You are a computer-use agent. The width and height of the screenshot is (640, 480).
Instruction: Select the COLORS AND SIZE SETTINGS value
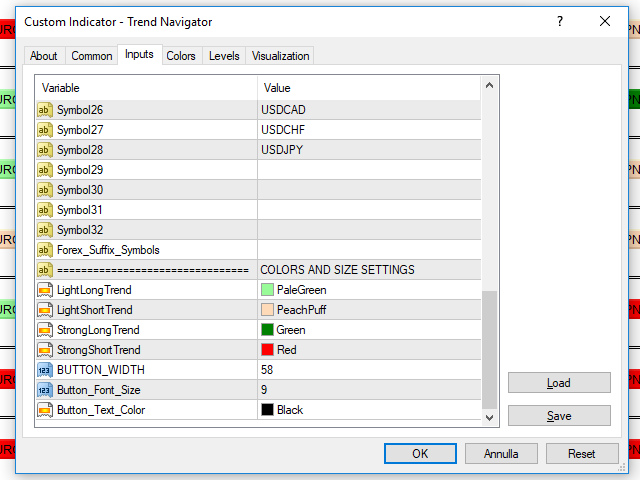pos(338,270)
